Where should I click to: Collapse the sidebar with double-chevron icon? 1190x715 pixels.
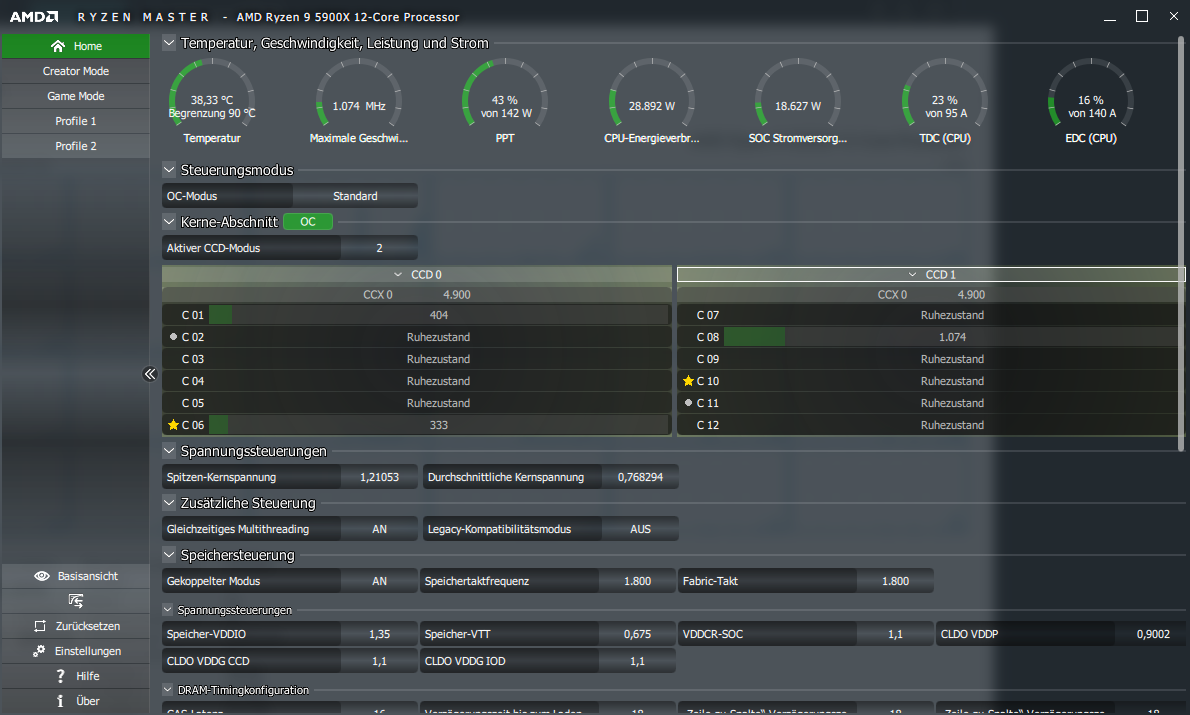[150, 373]
